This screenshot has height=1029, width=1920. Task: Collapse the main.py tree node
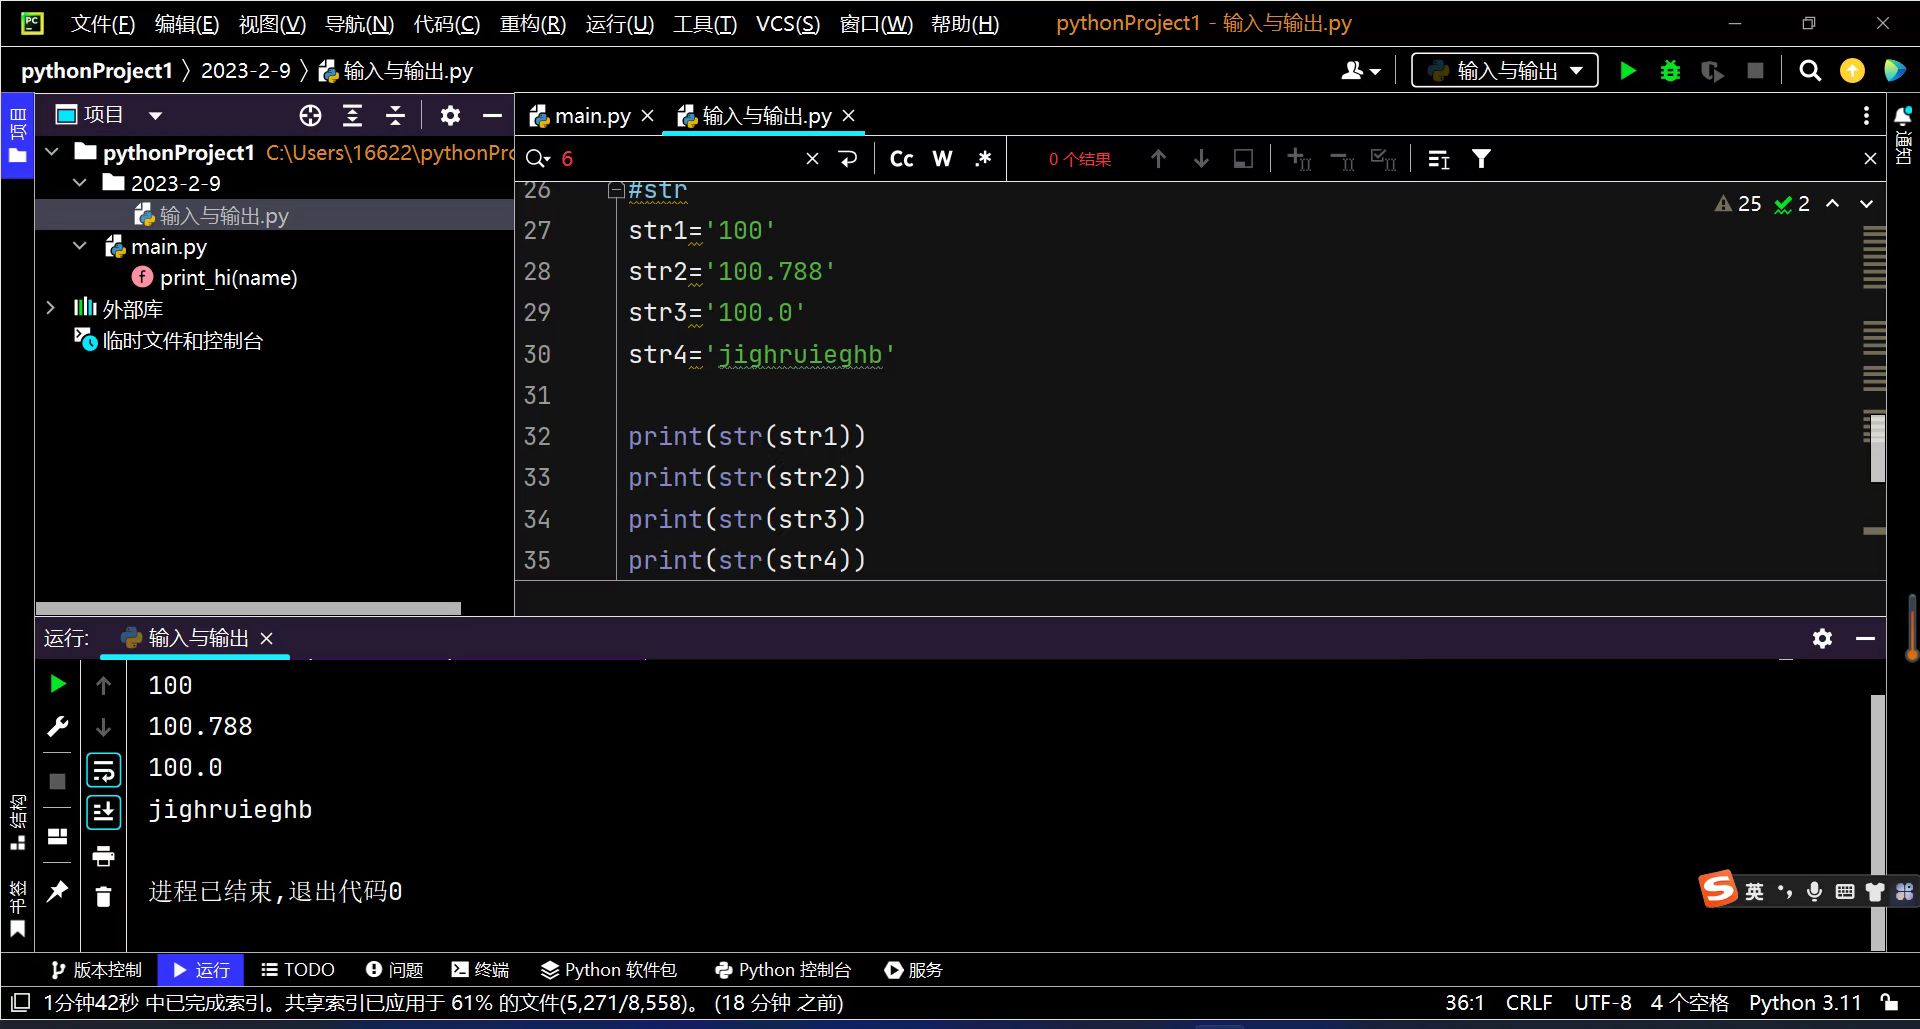(x=80, y=246)
